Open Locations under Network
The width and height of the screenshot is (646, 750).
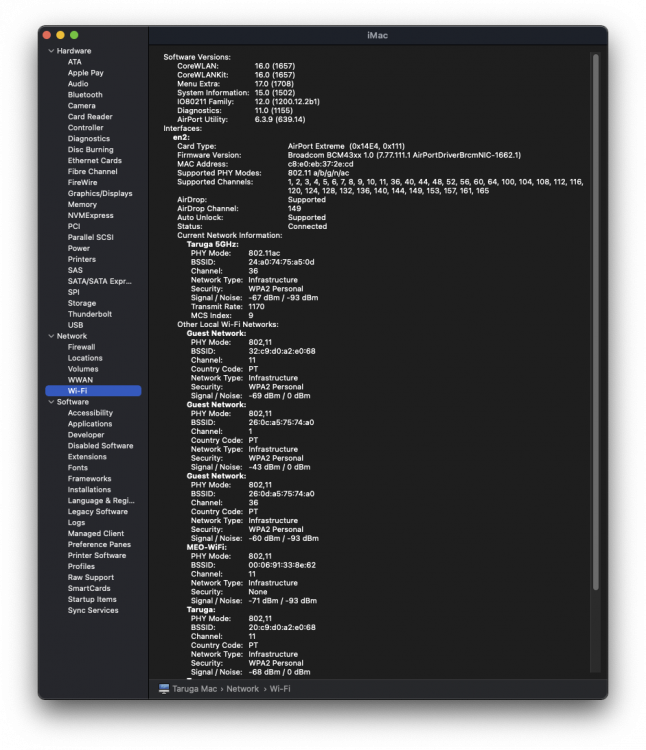coord(85,358)
